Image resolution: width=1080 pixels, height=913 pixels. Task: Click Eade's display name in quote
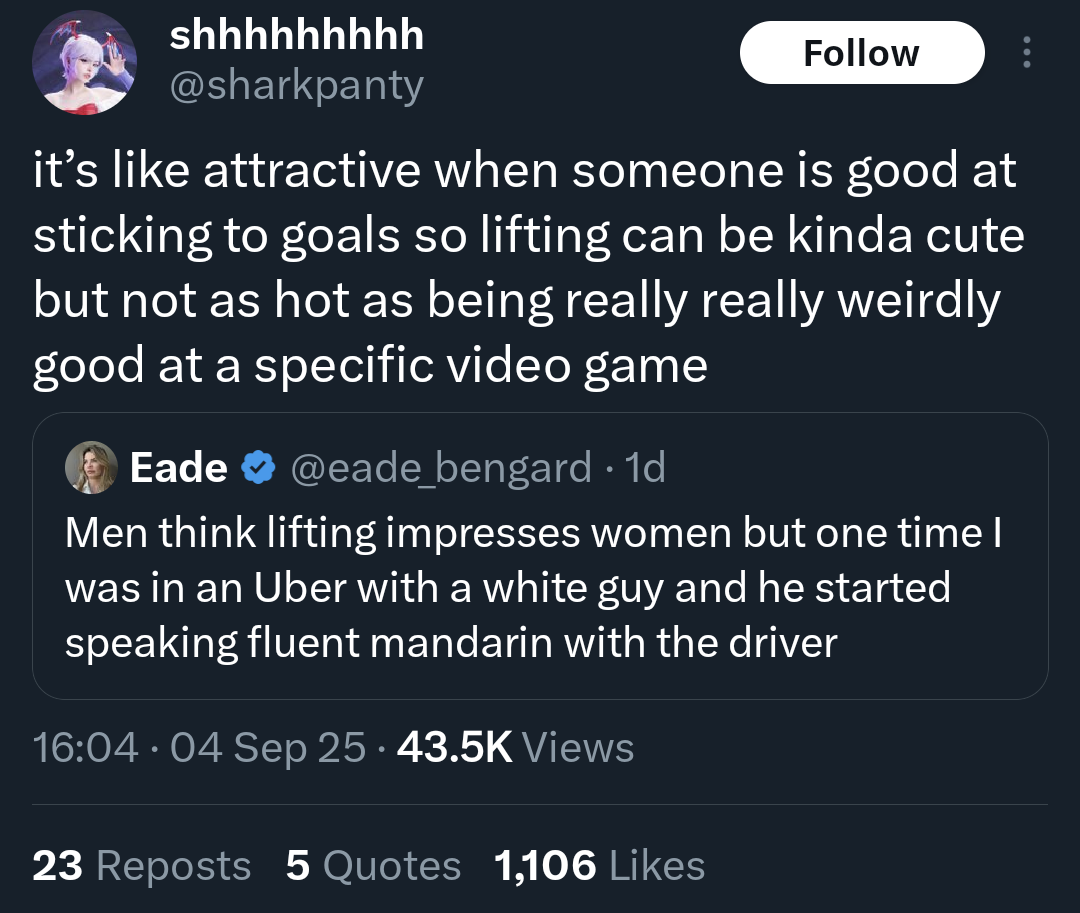coord(178,468)
